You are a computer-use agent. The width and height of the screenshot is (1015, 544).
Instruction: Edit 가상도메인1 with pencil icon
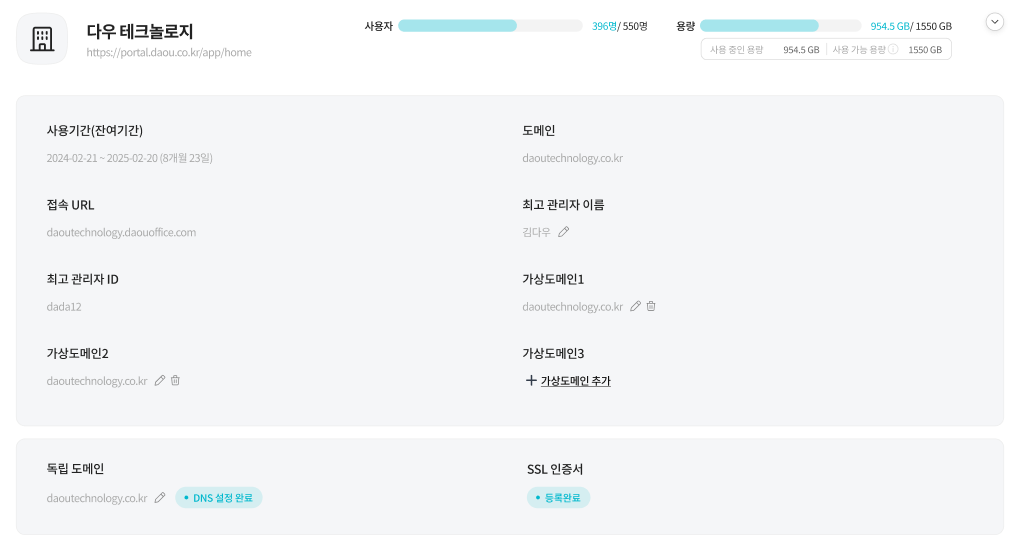(x=635, y=306)
